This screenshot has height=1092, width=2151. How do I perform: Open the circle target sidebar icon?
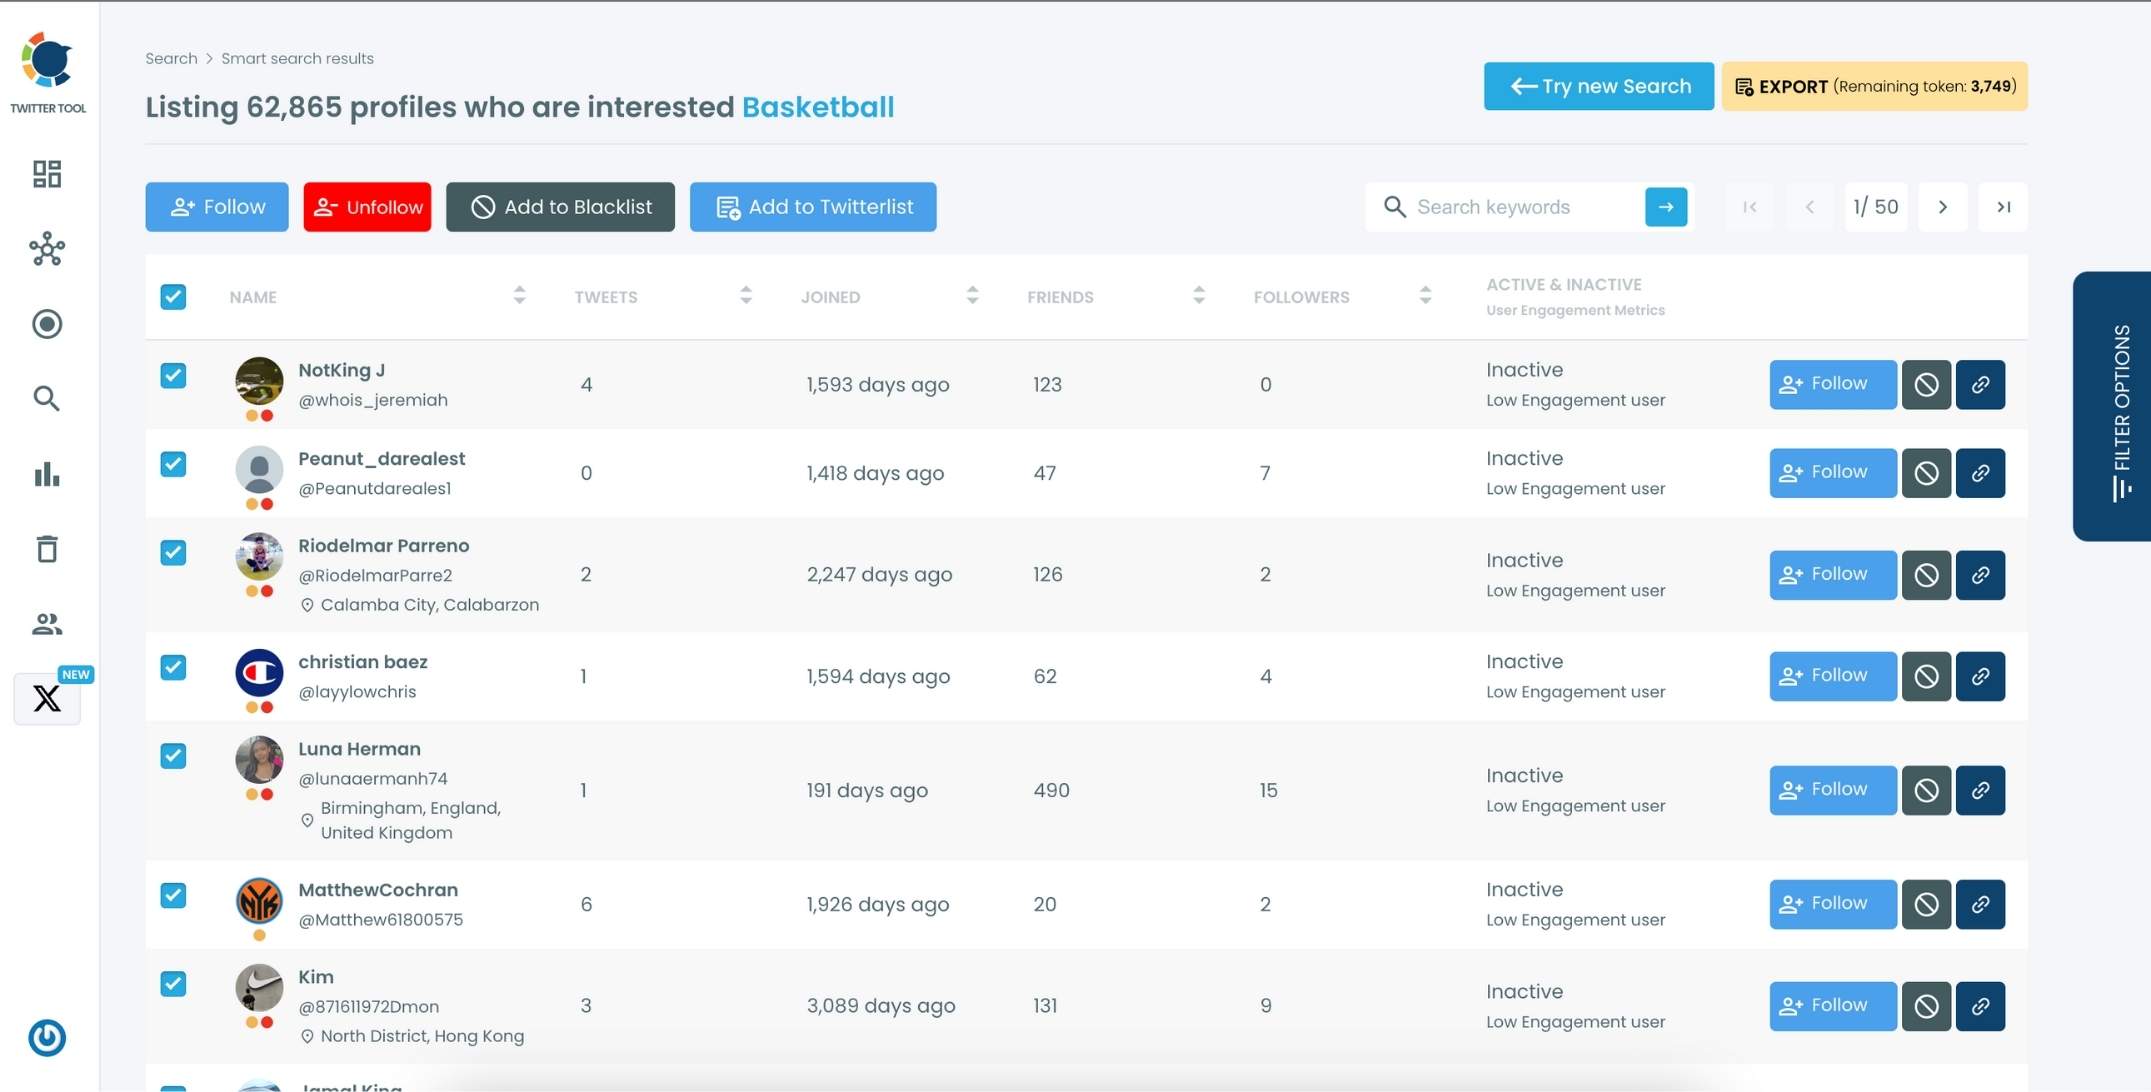(47, 324)
